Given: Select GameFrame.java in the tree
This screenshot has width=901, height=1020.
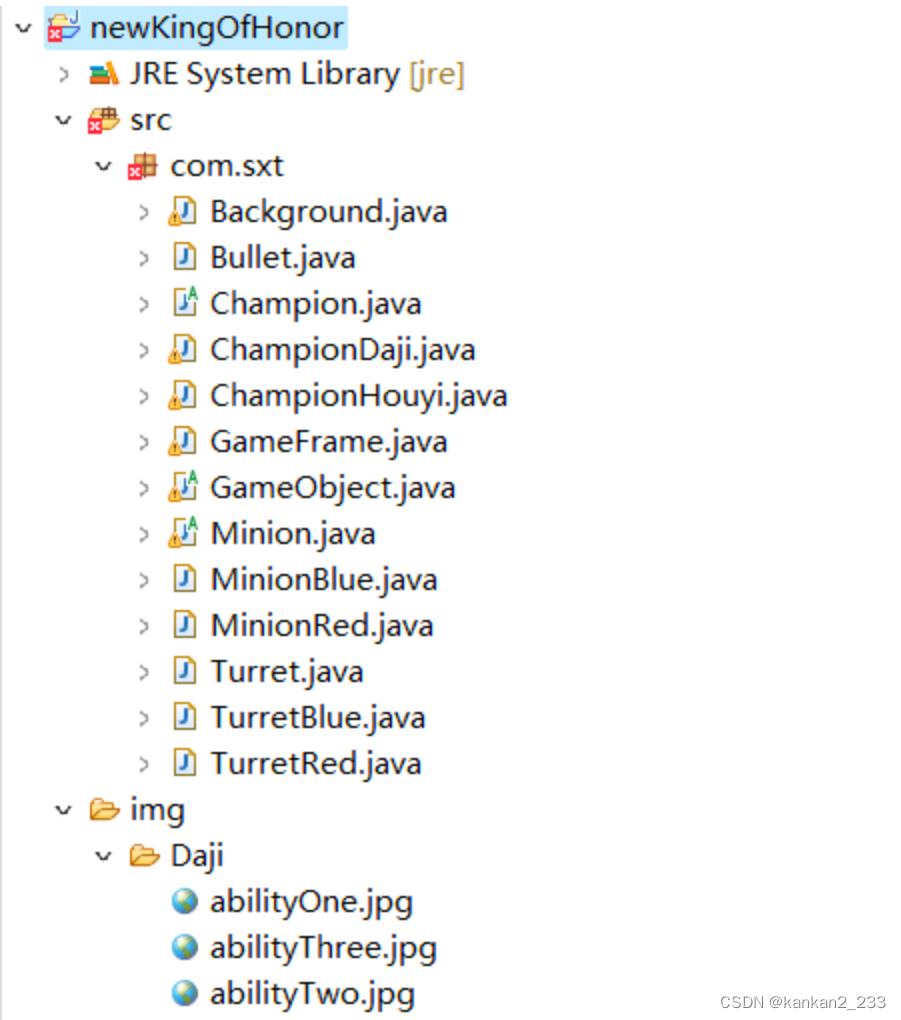Looking at the screenshot, I should (x=329, y=442).
